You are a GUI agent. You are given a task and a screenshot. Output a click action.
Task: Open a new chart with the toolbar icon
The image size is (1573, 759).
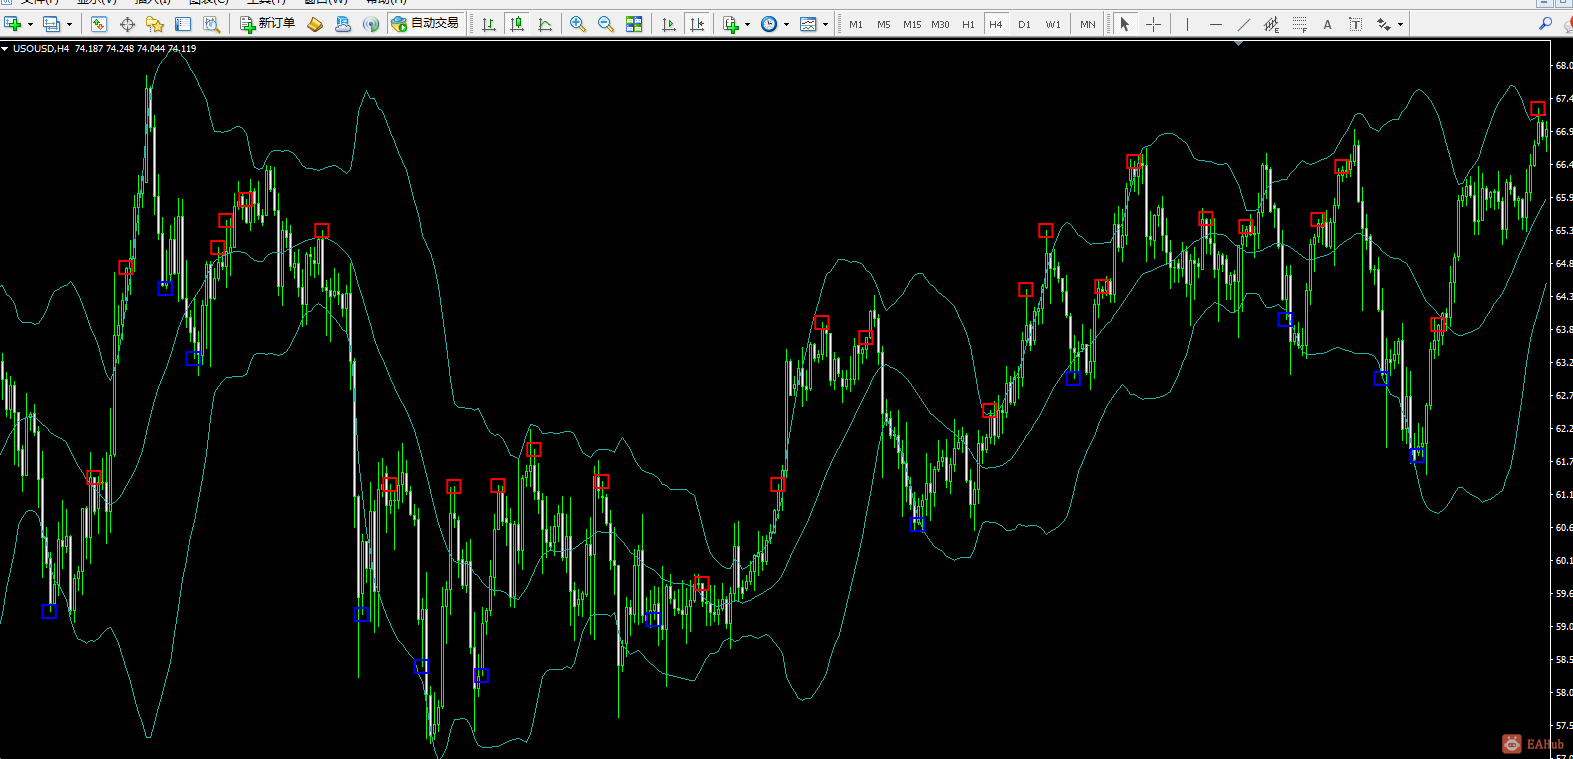tap(13, 24)
